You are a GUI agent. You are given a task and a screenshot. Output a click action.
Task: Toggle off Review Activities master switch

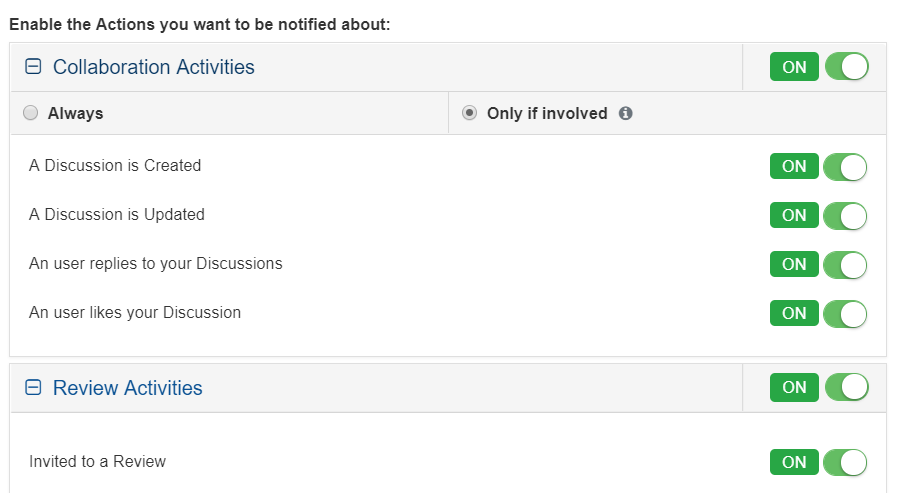819,387
